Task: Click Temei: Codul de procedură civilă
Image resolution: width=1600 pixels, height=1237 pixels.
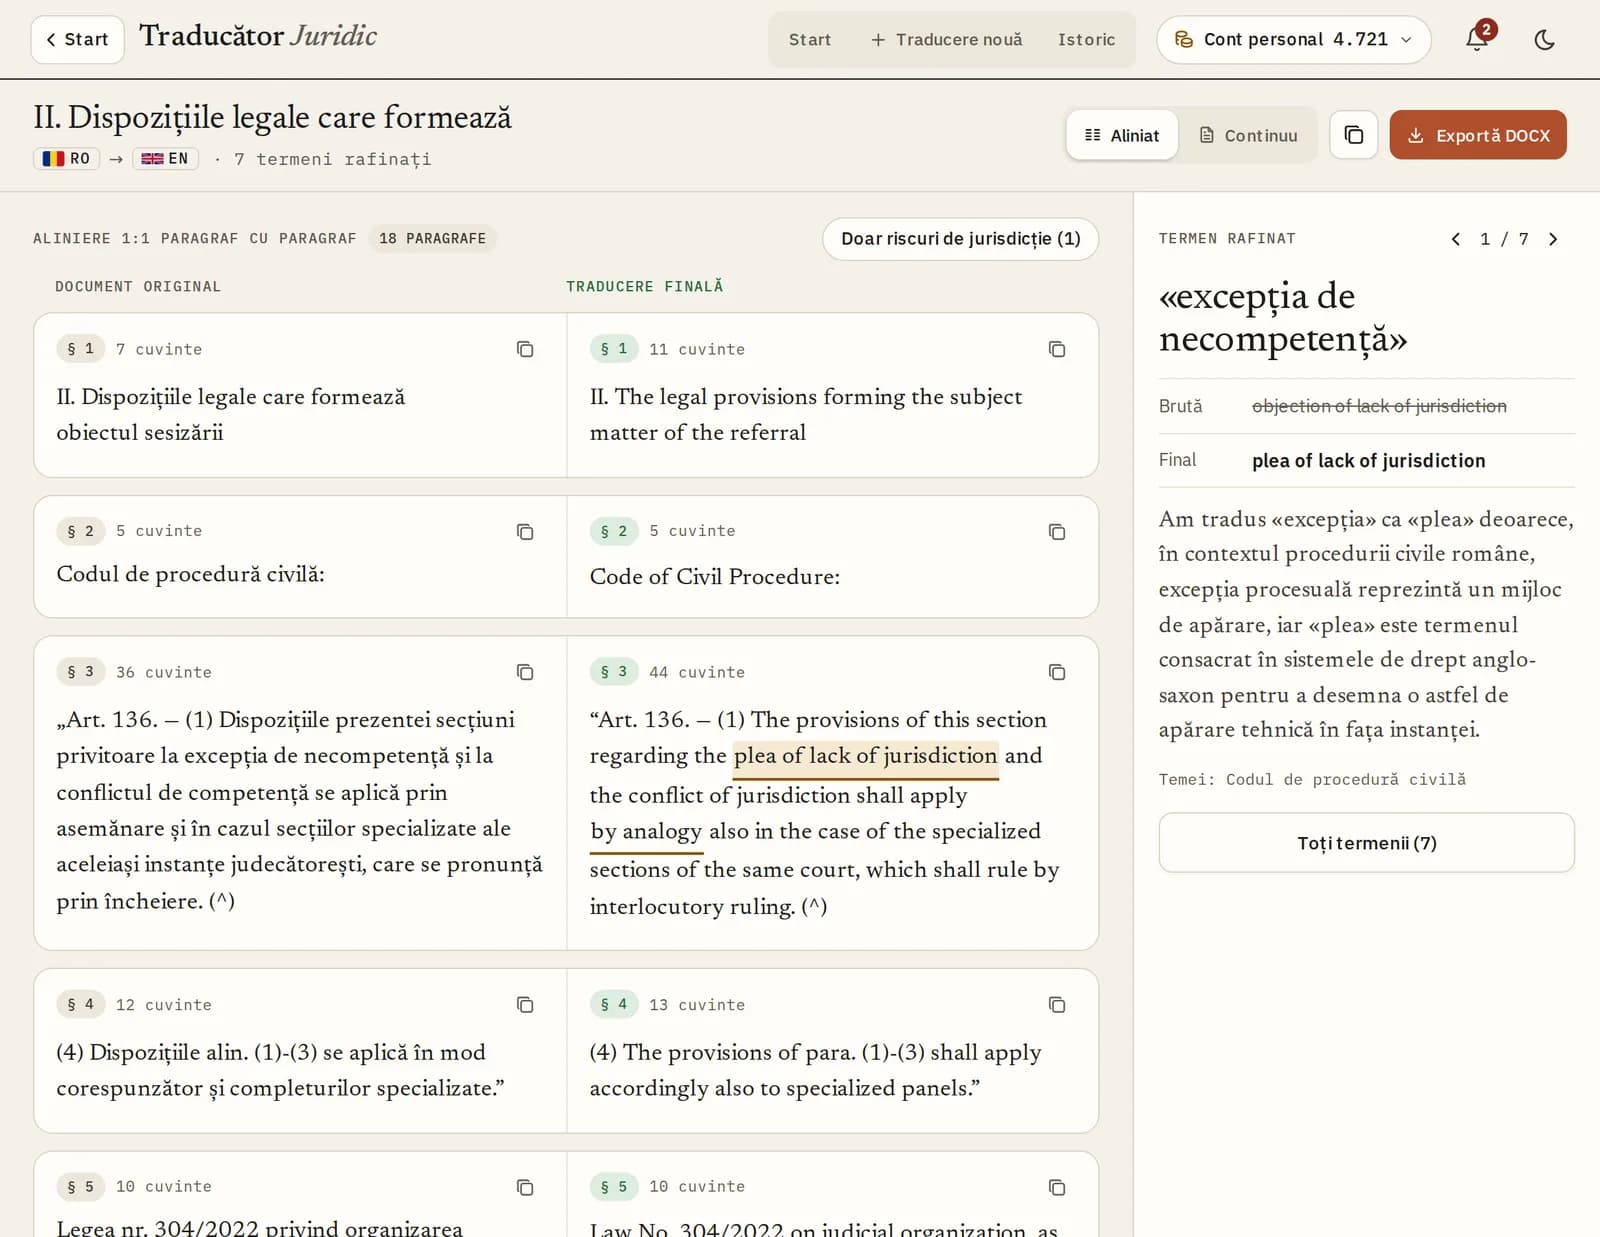Action: (1312, 779)
